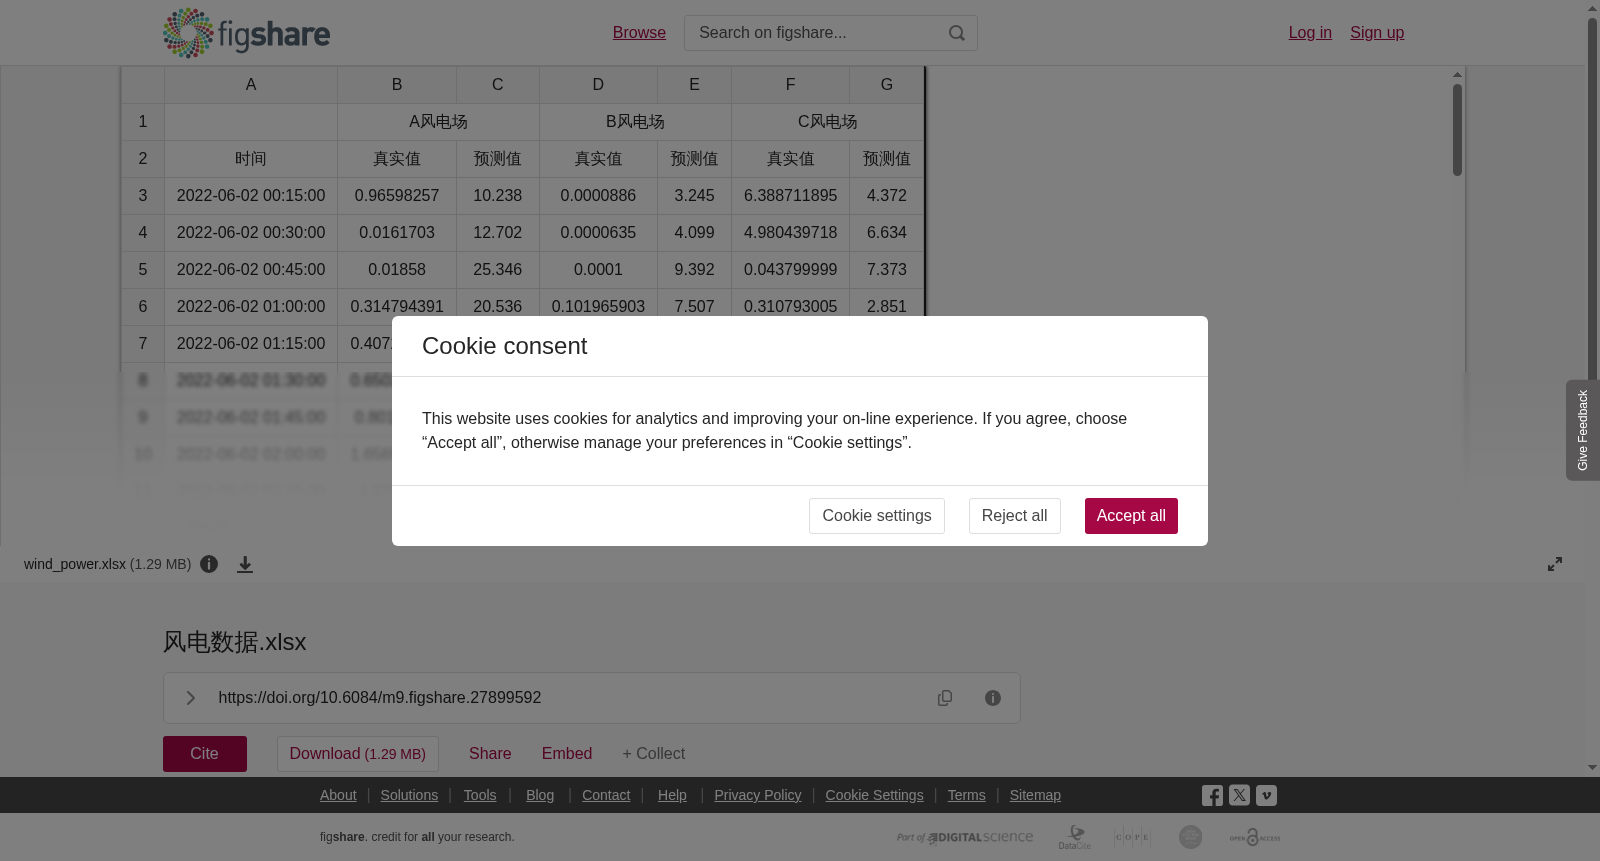The image size is (1600, 861).
Task: Click the Browse link
Action: 639,33
